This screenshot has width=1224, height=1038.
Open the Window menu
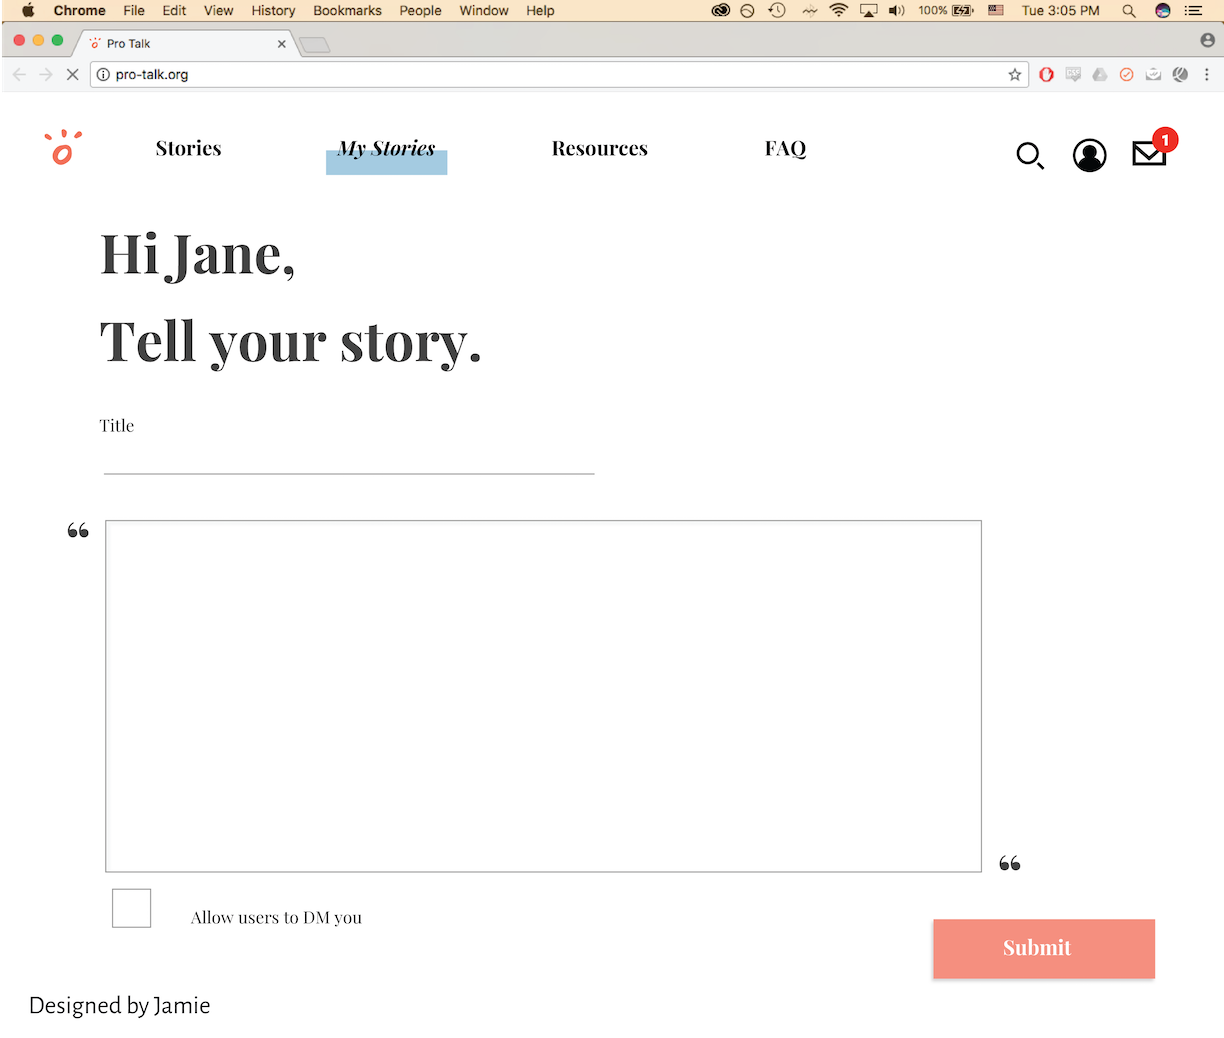[484, 10]
